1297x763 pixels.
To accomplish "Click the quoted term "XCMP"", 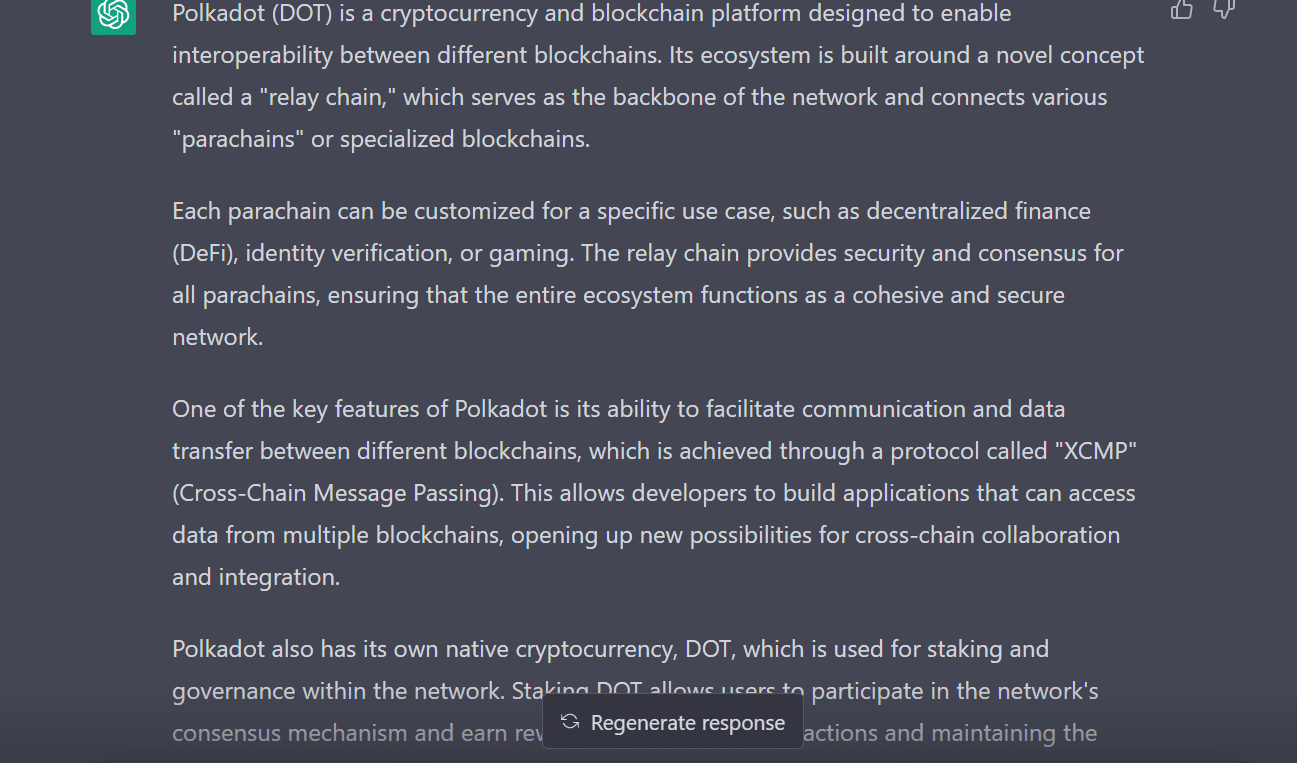I will coord(1094,451).
